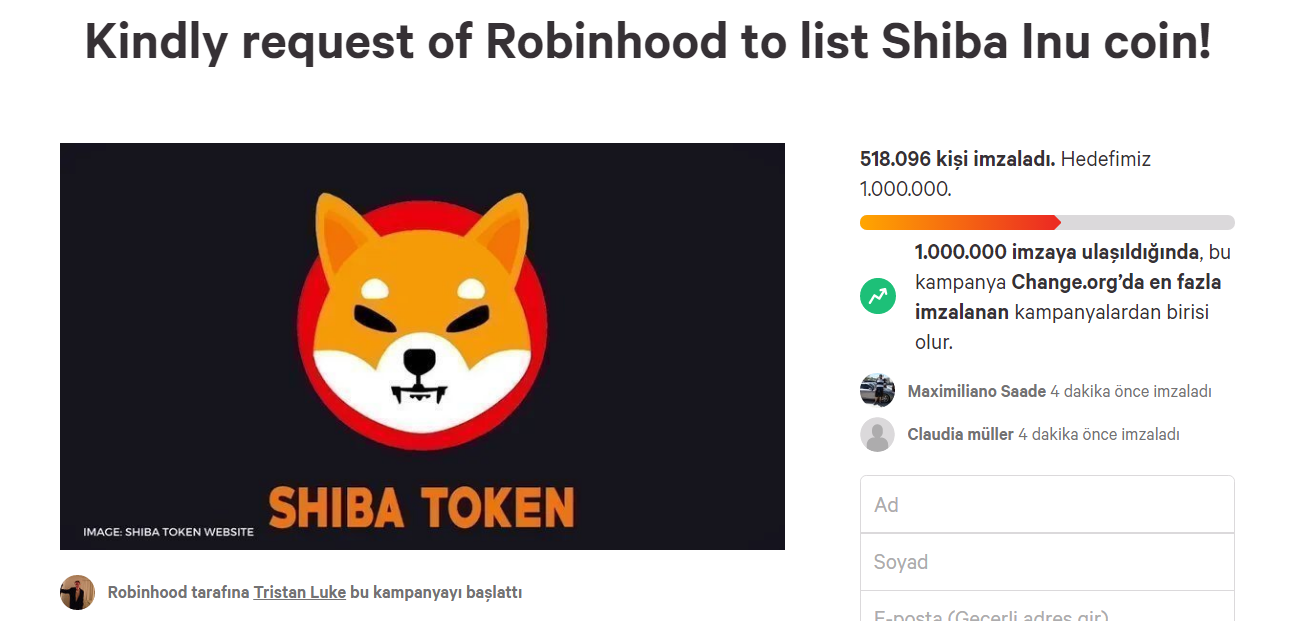1290x621 pixels.
Task: Click the Hedefimiz goal text
Action: point(1106,159)
